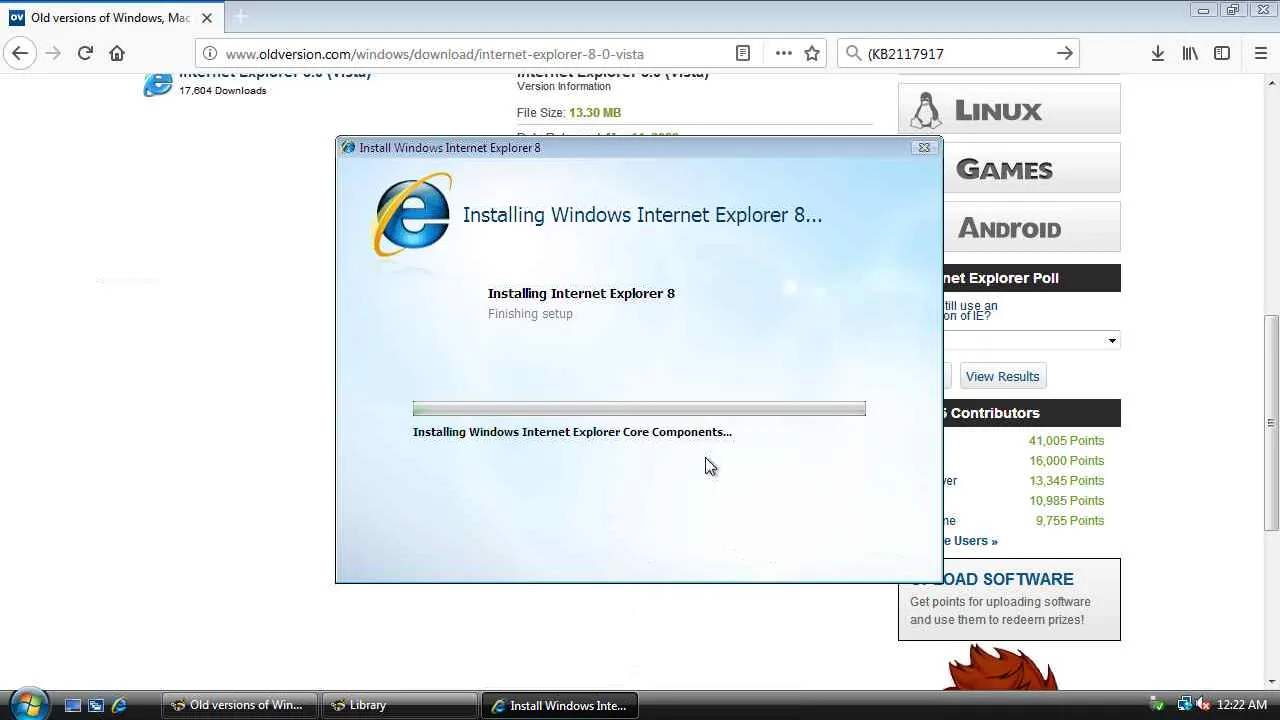The image size is (1280, 720).
Task: Click the View Results button
Action: (1003, 376)
